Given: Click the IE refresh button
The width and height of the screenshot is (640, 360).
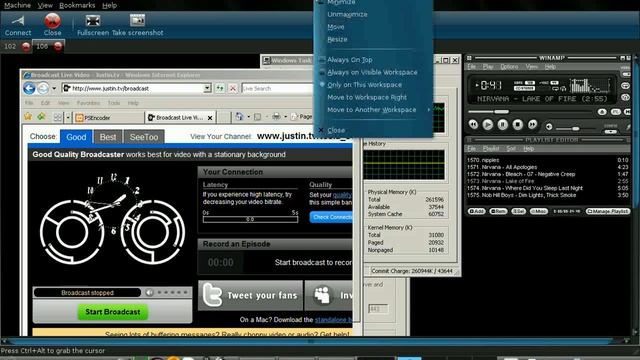Looking at the screenshot, I should [220, 88].
